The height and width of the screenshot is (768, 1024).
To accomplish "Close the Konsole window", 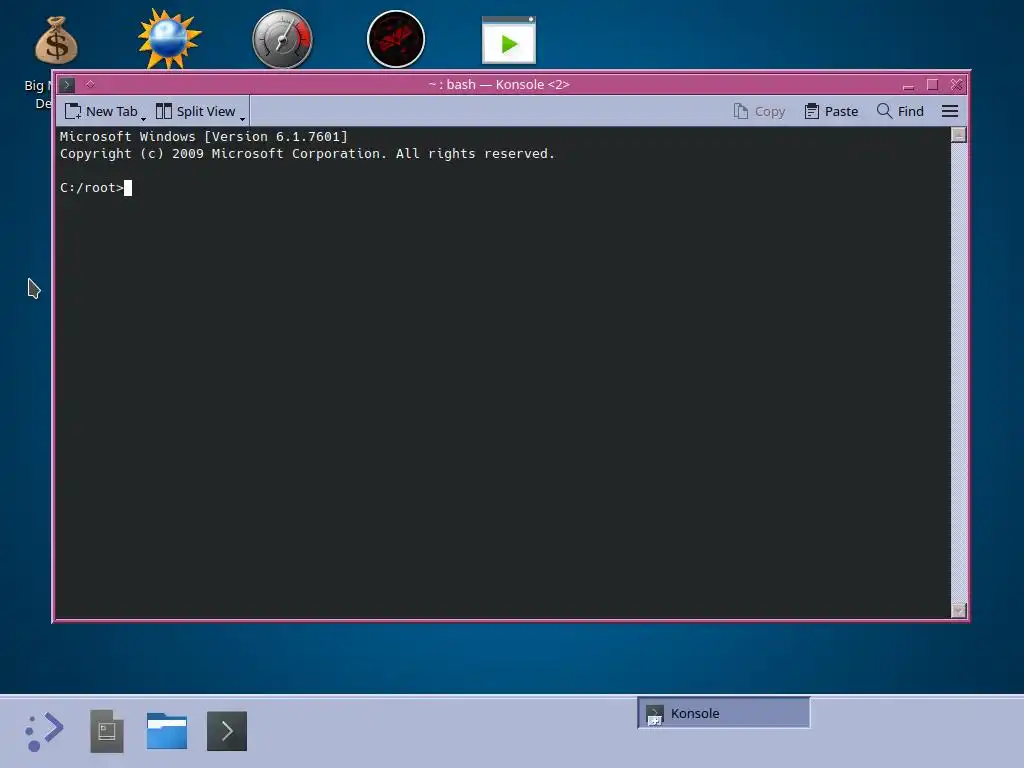I will pos(956,85).
